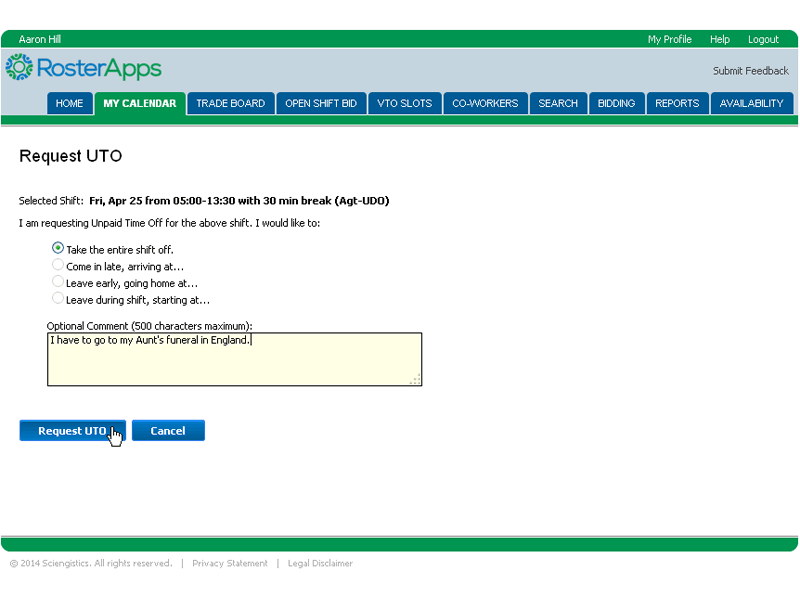Image resolution: width=800 pixels, height=600 pixels.
Task: Open the OPEN SHIFT BID tab
Action: [320, 103]
